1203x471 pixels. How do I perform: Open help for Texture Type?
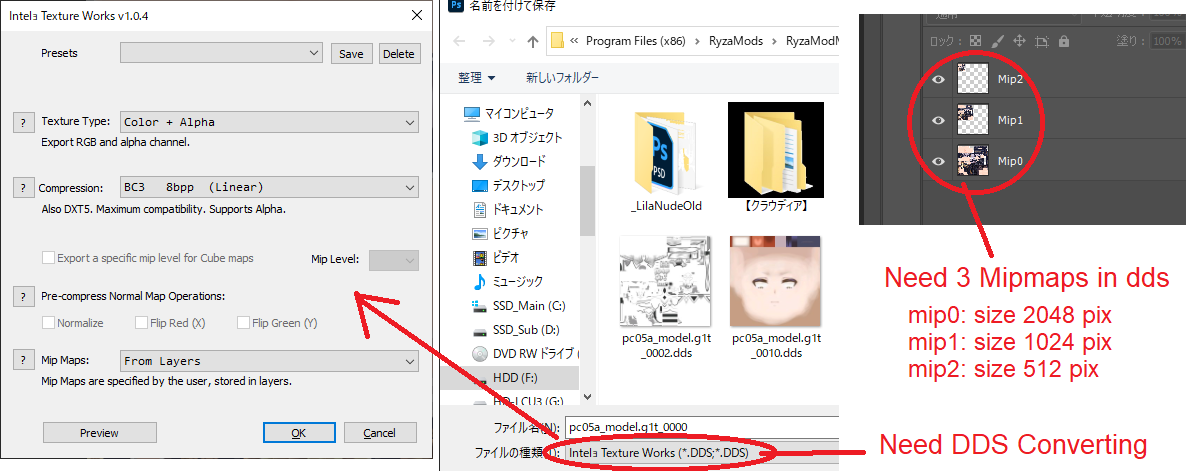23,122
